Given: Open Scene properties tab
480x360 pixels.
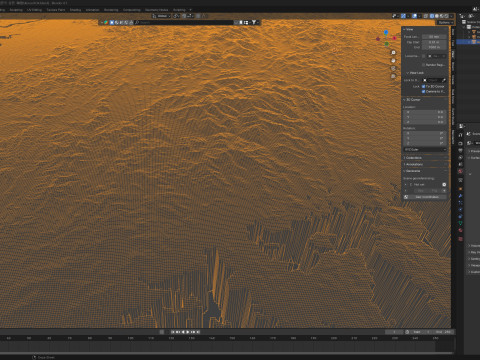Looking at the screenshot, I should click(460, 164).
